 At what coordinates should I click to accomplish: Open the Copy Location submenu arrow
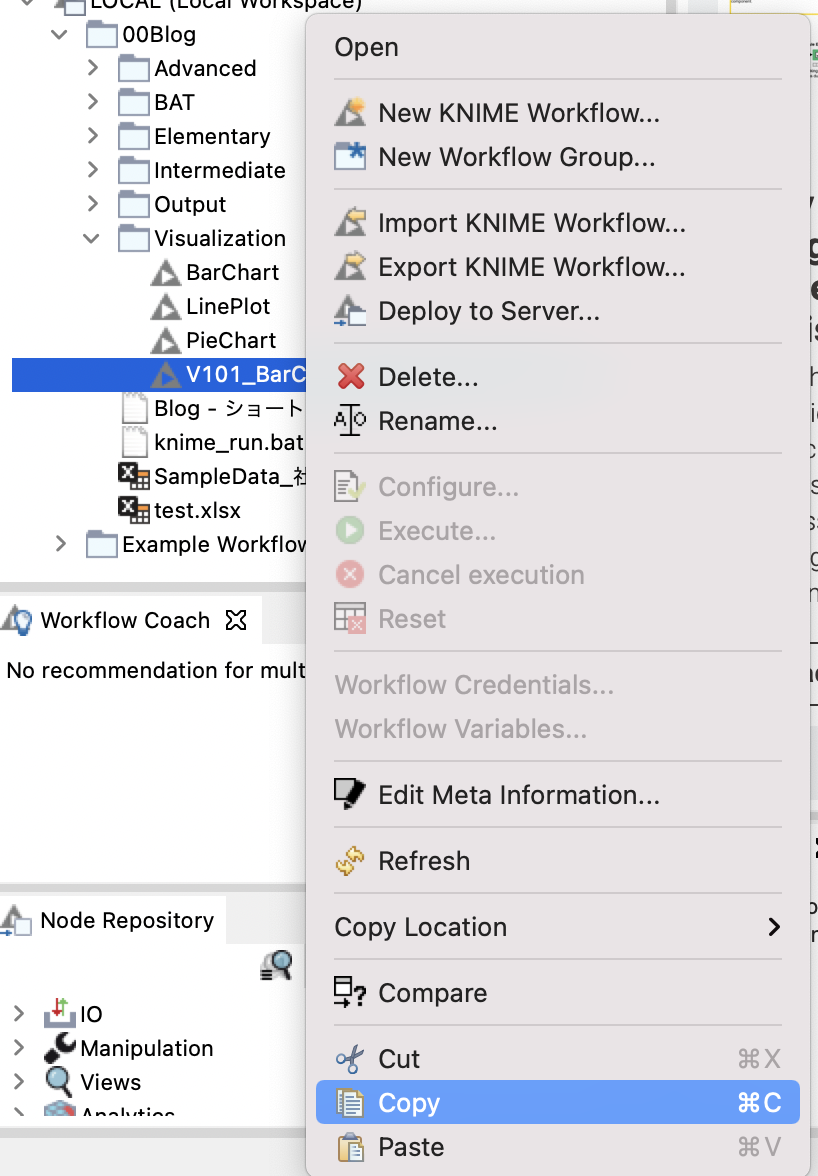click(x=774, y=927)
